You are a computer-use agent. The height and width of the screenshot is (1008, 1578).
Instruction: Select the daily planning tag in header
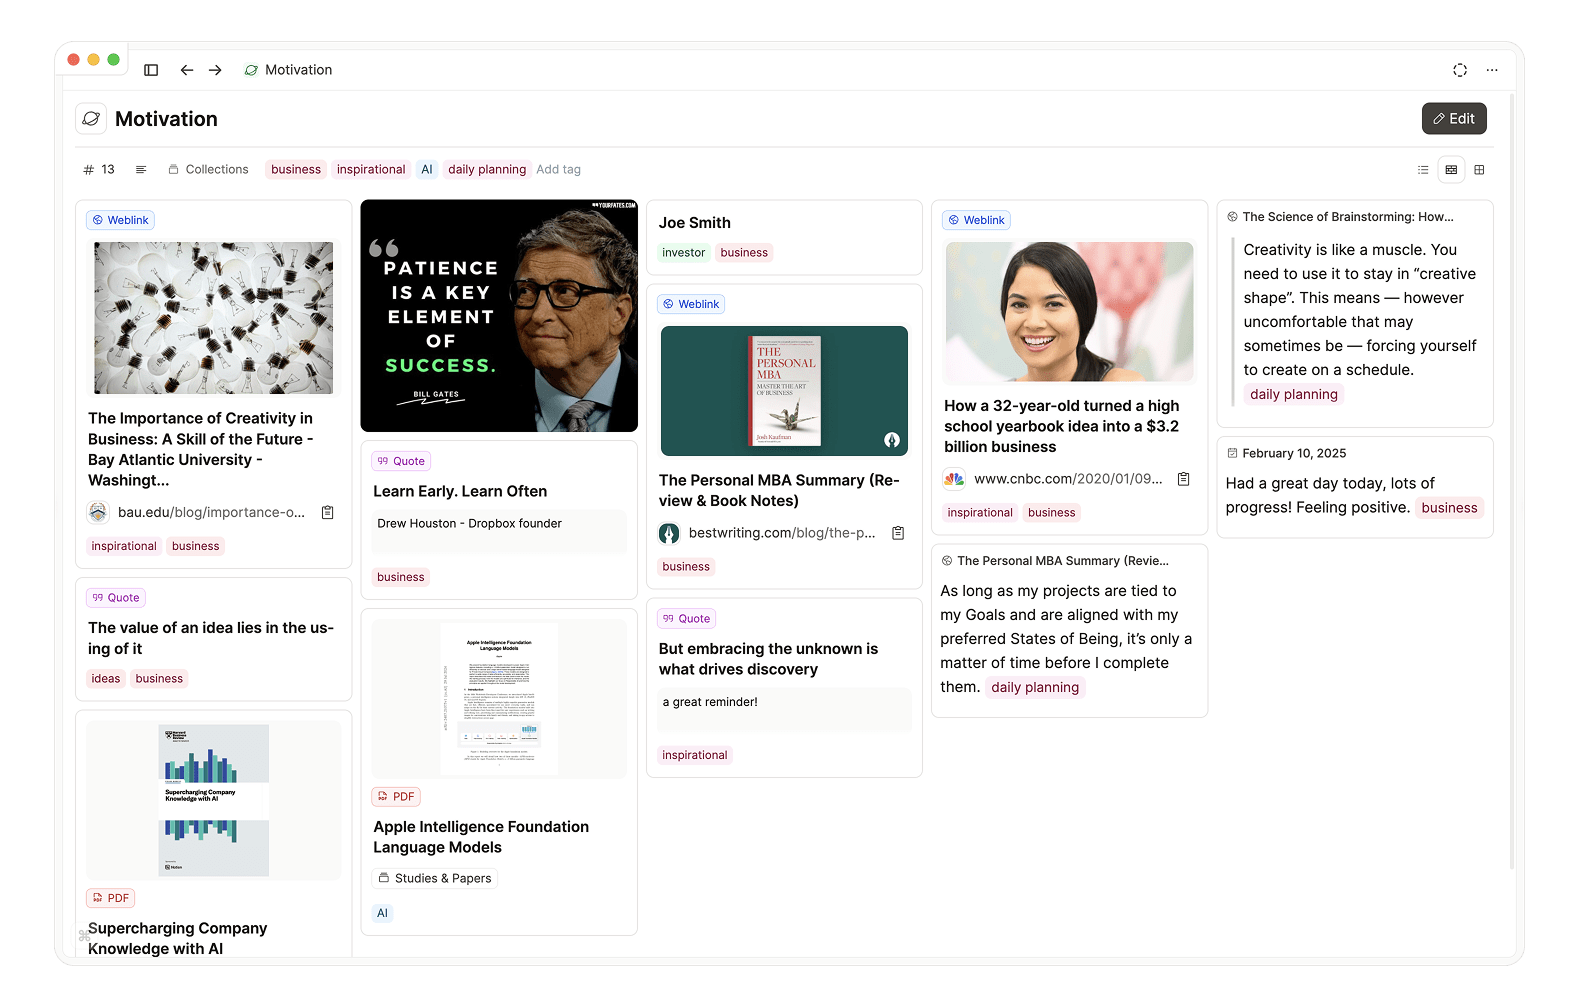tap(486, 170)
